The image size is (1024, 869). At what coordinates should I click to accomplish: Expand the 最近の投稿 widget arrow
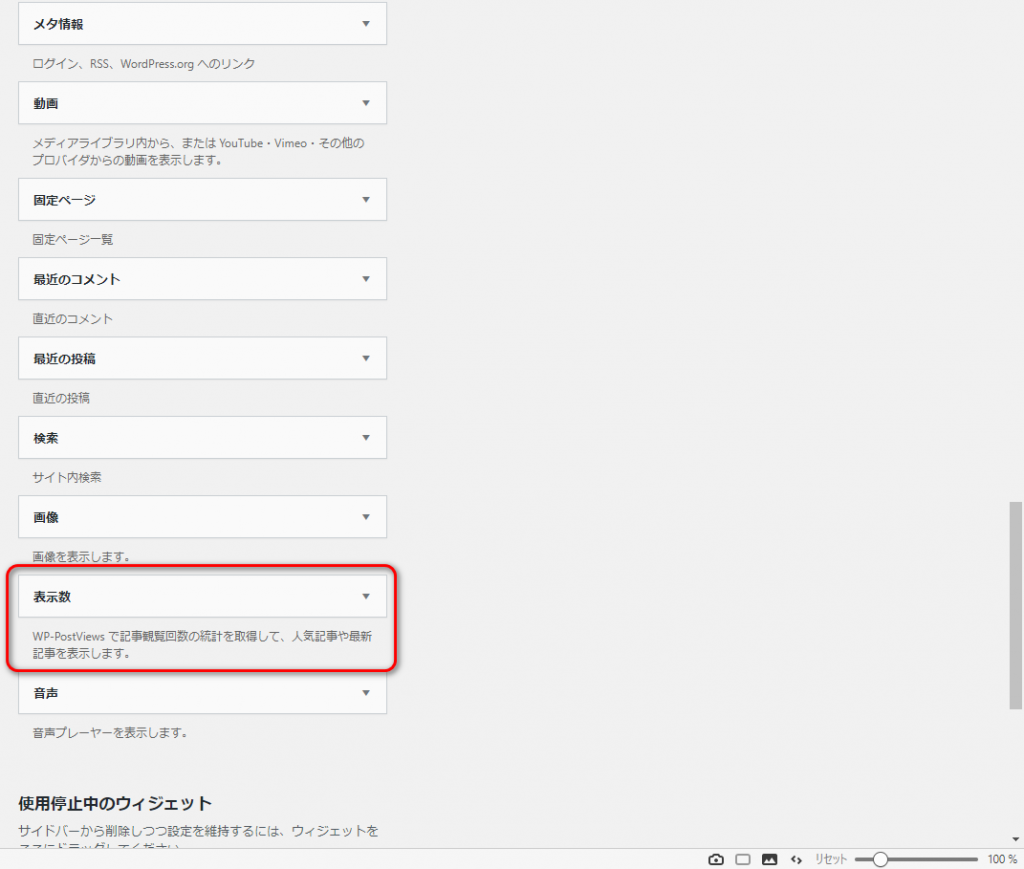(366, 358)
